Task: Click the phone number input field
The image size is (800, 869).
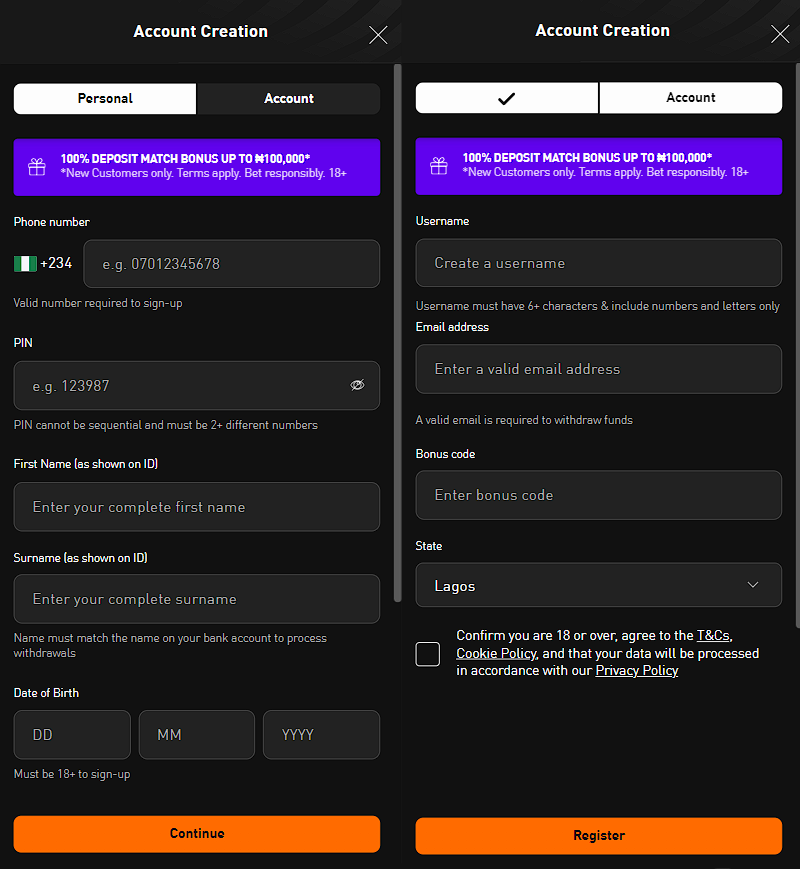Action: (231, 263)
